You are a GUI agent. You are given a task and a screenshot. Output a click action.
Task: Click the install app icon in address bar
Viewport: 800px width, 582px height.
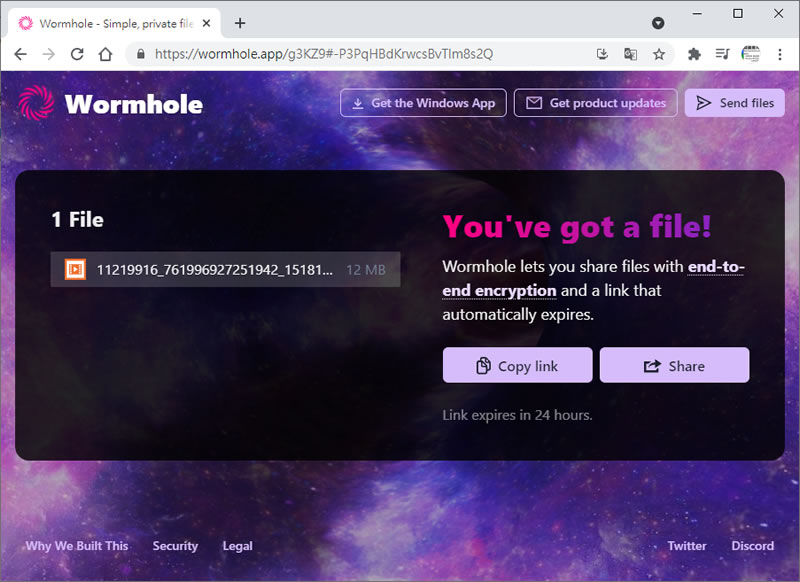pos(602,54)
